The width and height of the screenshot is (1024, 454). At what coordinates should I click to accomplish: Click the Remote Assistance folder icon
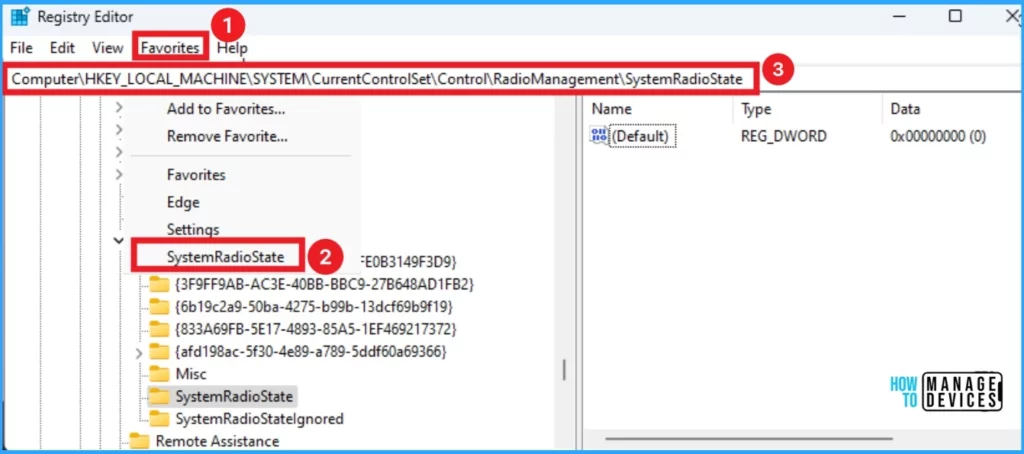[139, 442]
